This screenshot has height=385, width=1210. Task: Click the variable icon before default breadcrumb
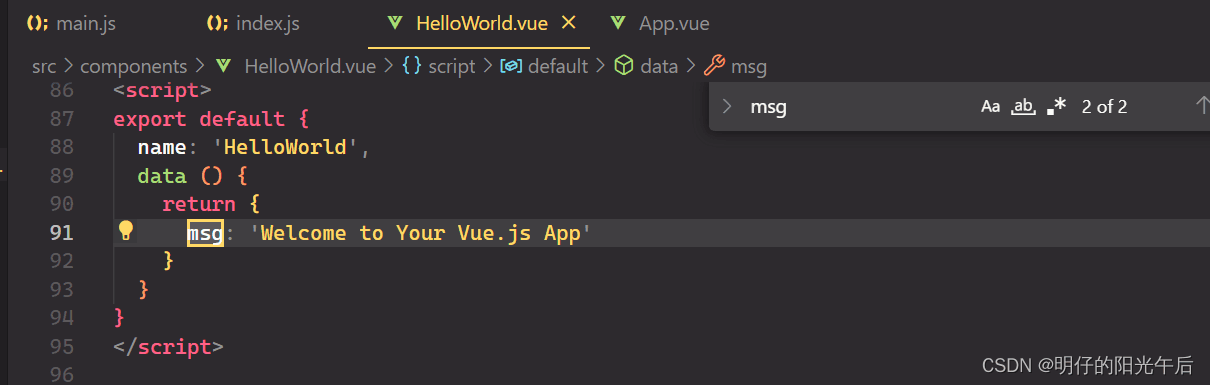click(x=511, y=66)
